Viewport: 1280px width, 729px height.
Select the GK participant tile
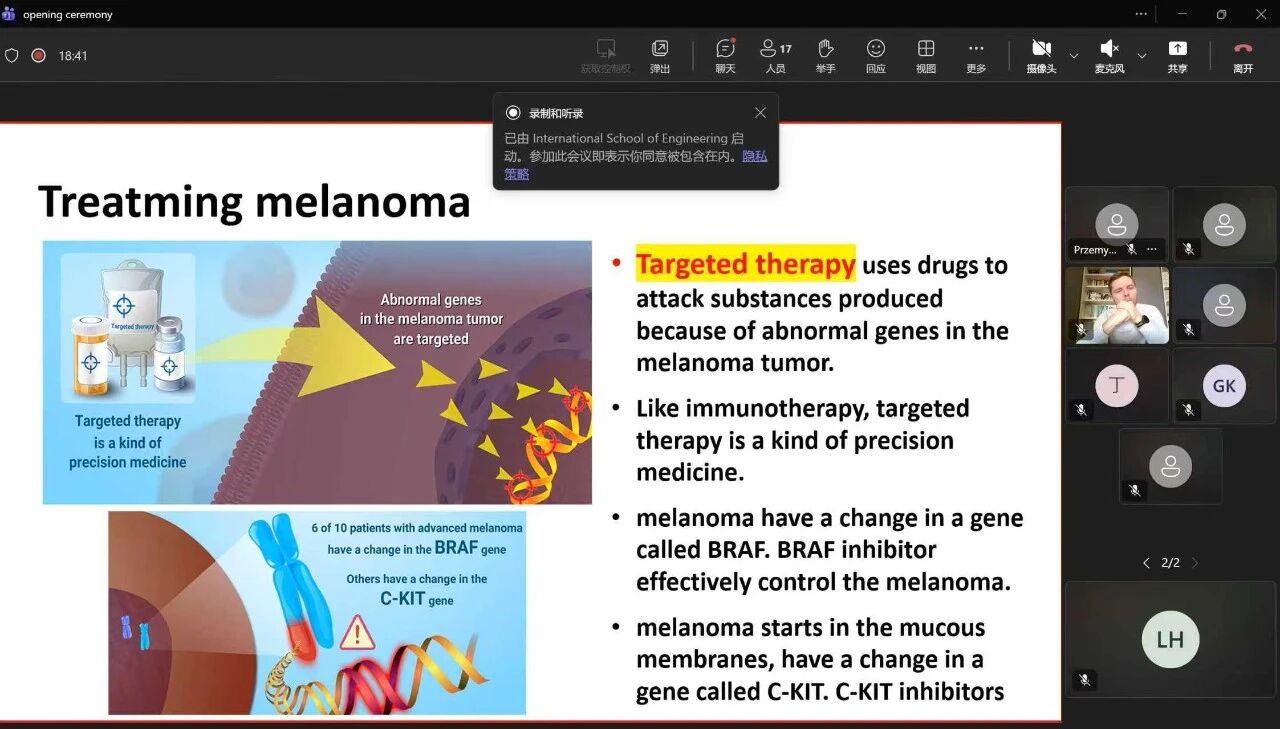(1224, 386)
